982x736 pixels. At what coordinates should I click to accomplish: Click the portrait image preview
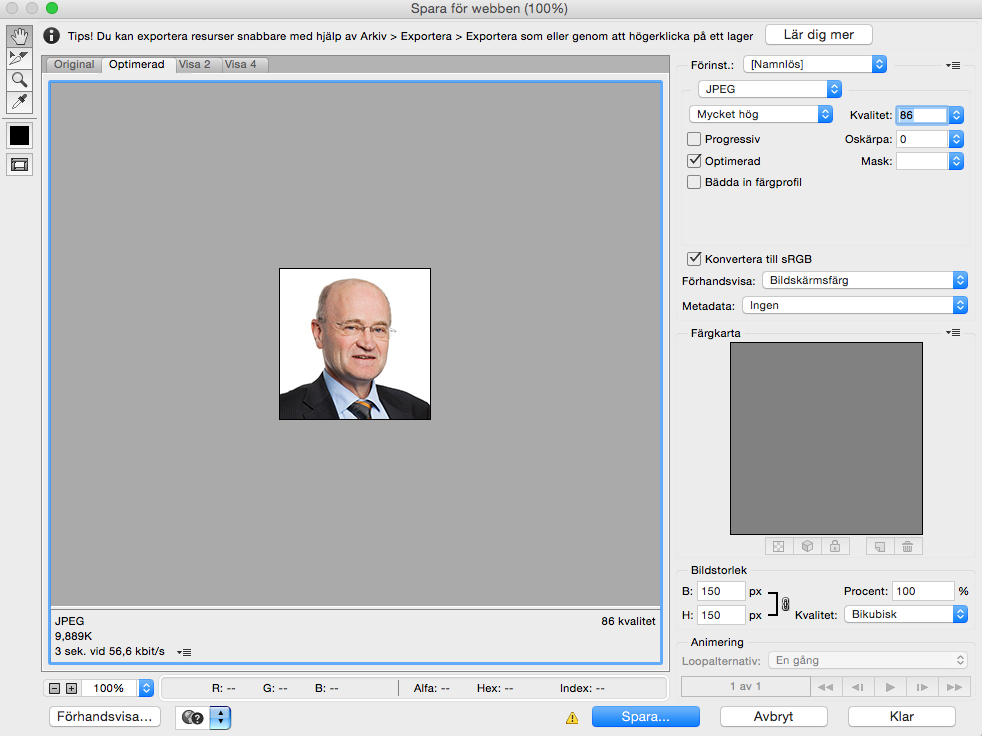pyautogui.click(x=355, y=344)
